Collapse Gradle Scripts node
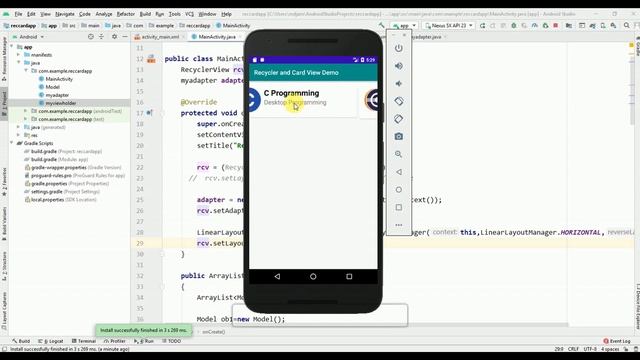Image resolution: width=640 pixels, height=360 pixels. [x=12, y=143]
